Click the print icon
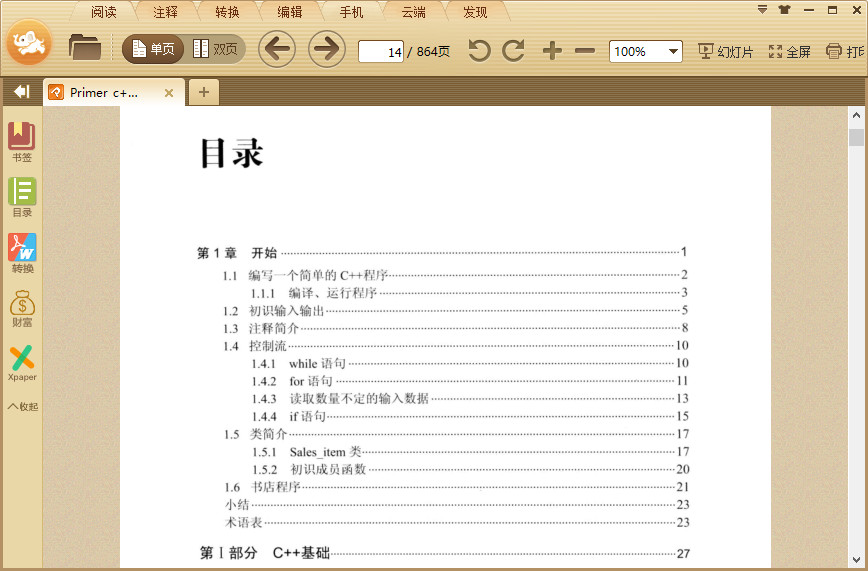The width and height of the screenshot is (868, 571). pyautogui.click(x=834, y=52)
